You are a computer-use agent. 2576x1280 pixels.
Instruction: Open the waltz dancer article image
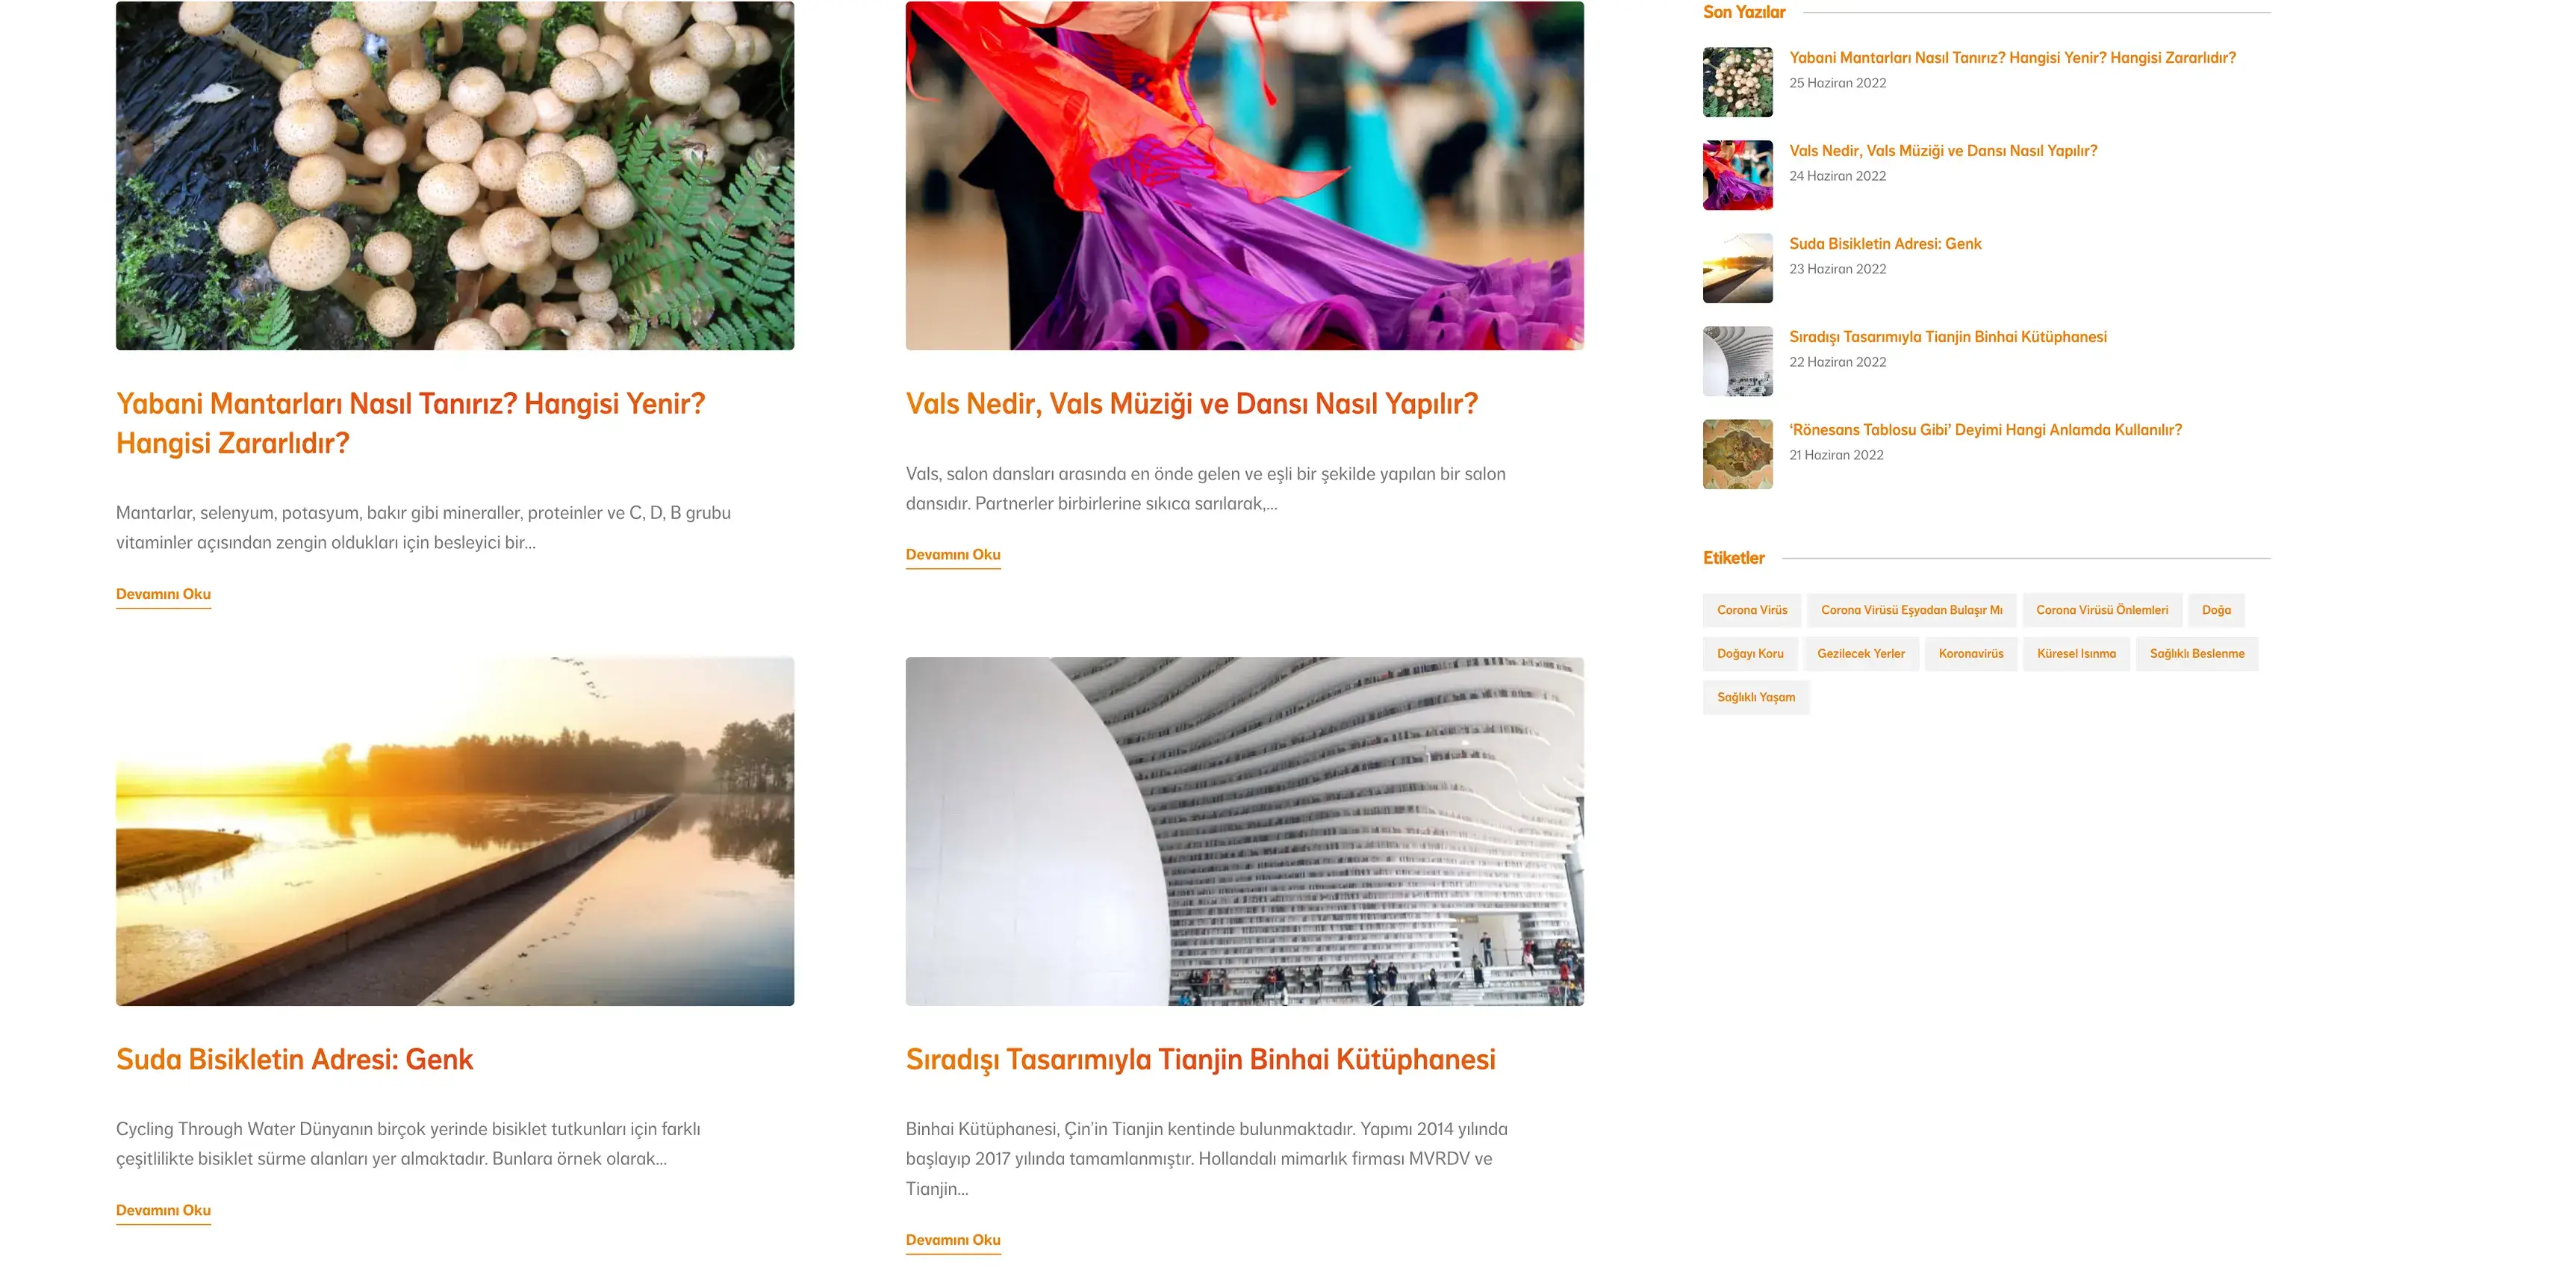tap(1245, 175)
